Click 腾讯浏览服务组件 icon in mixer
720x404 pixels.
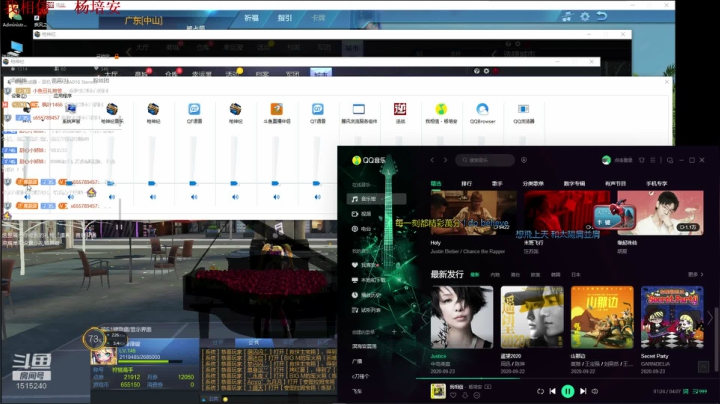tap(359, 109)
